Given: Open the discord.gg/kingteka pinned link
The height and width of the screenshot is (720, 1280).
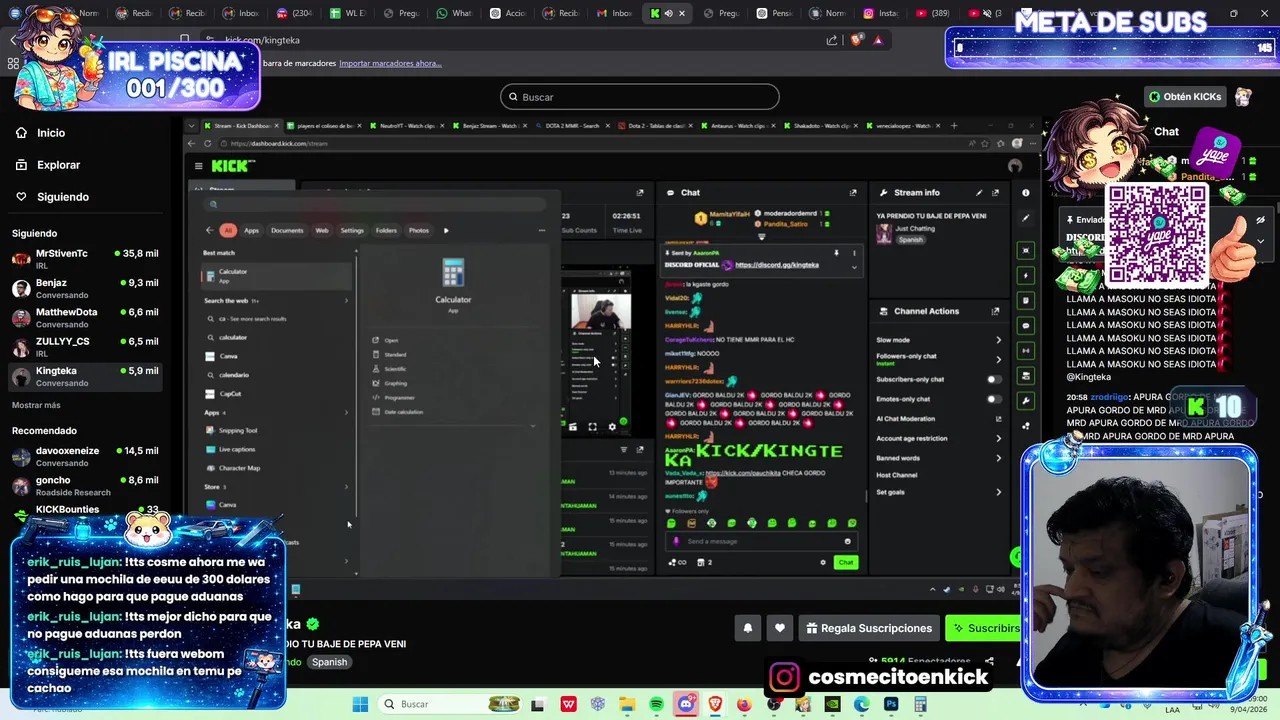Looking at the screenshot, I should [x=777, y=265].
